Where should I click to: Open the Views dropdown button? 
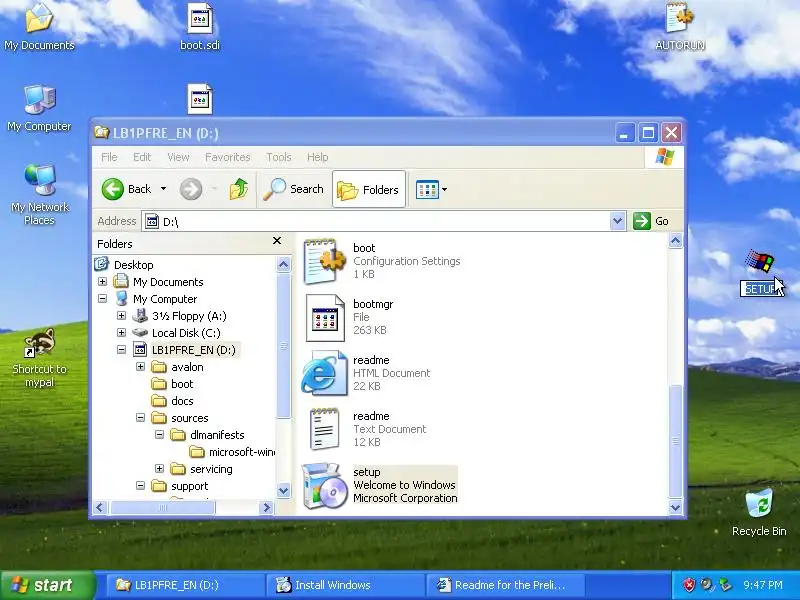(431, 189)
